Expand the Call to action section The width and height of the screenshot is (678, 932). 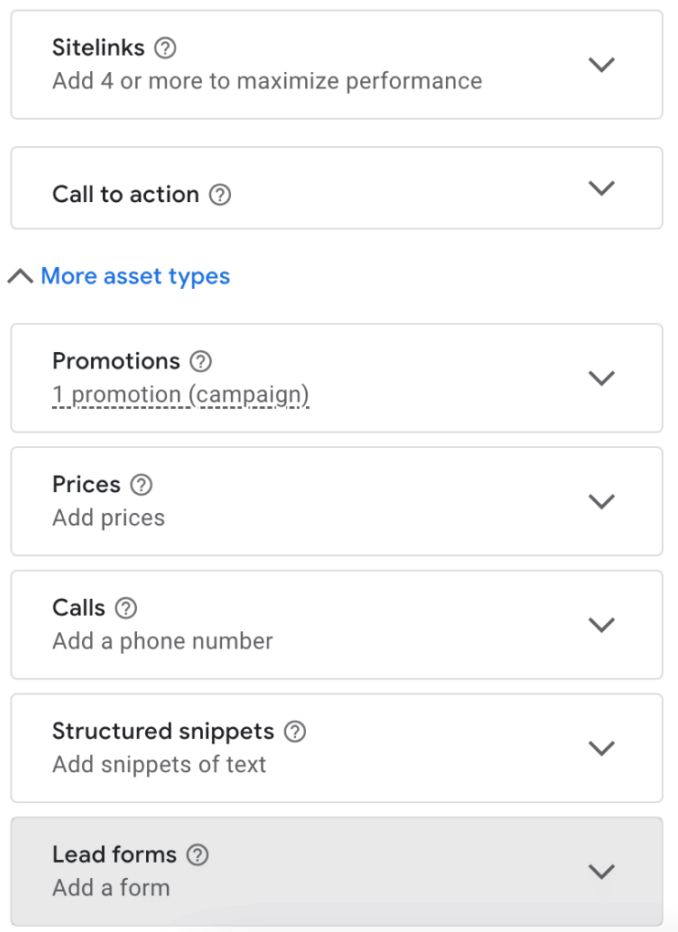click(x=602, y=188)
